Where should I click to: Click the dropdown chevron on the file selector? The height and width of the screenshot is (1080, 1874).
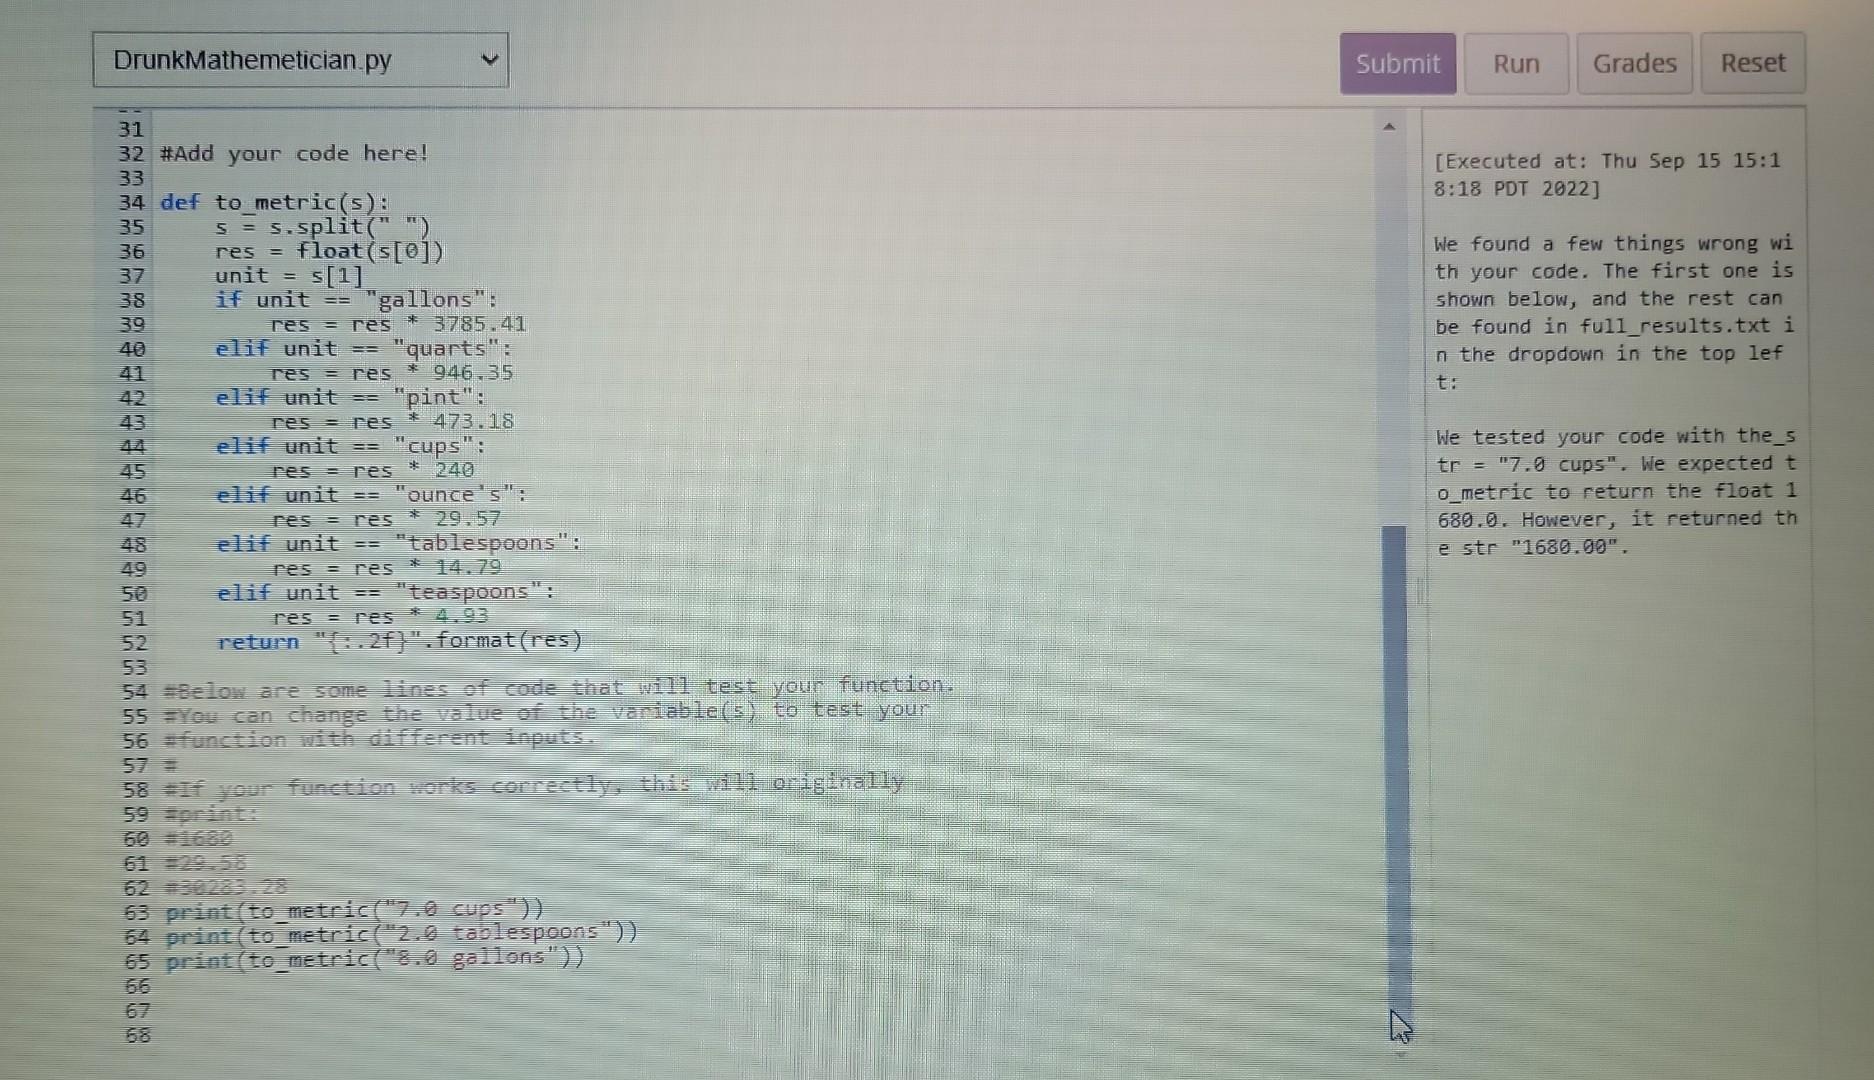(x=489, y=60)
